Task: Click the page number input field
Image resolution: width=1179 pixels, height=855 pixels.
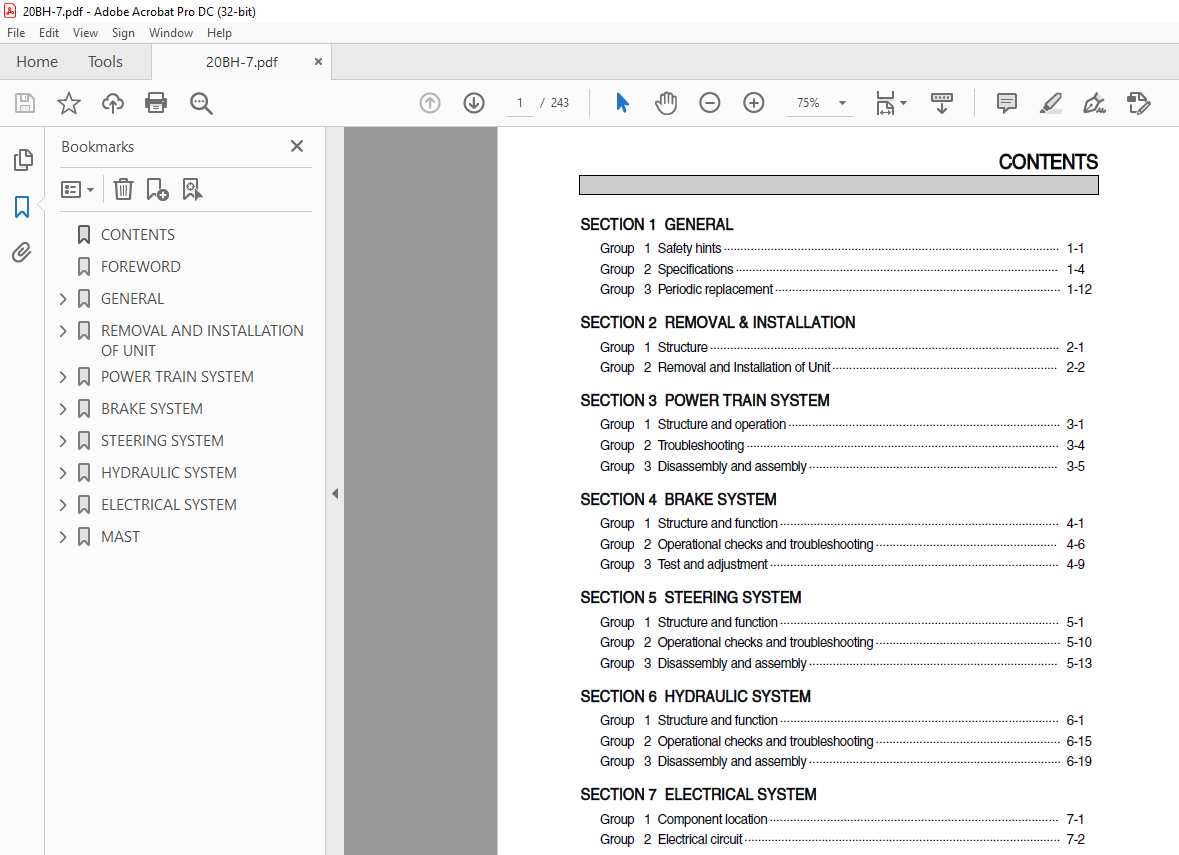Action: point(520,103)
